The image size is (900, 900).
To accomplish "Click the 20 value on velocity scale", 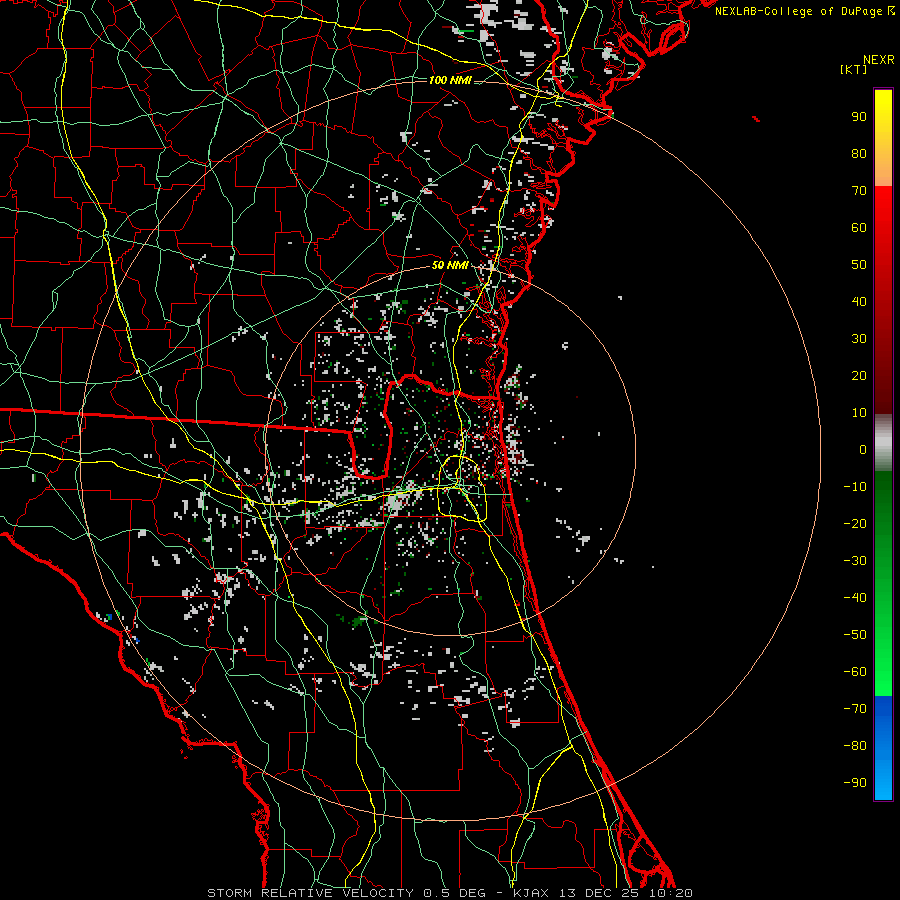I will pos(859,376).
